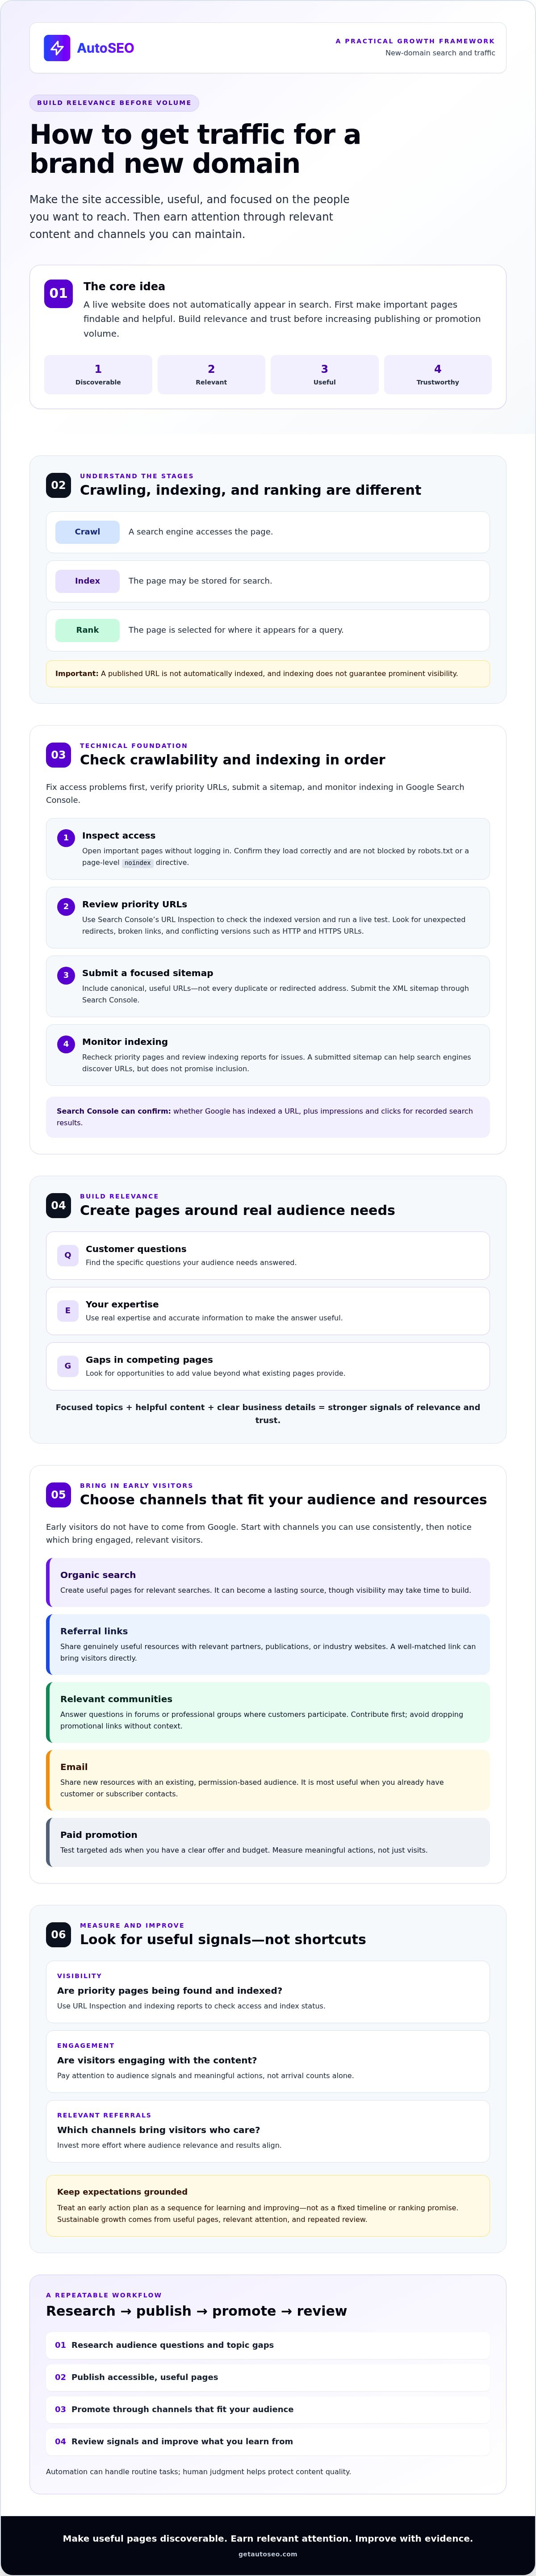Viewport: 536px width, 2576px height.
Task: Click workflow row 'Research audience questions and topic gaps'
Action: click(268, 2345)
